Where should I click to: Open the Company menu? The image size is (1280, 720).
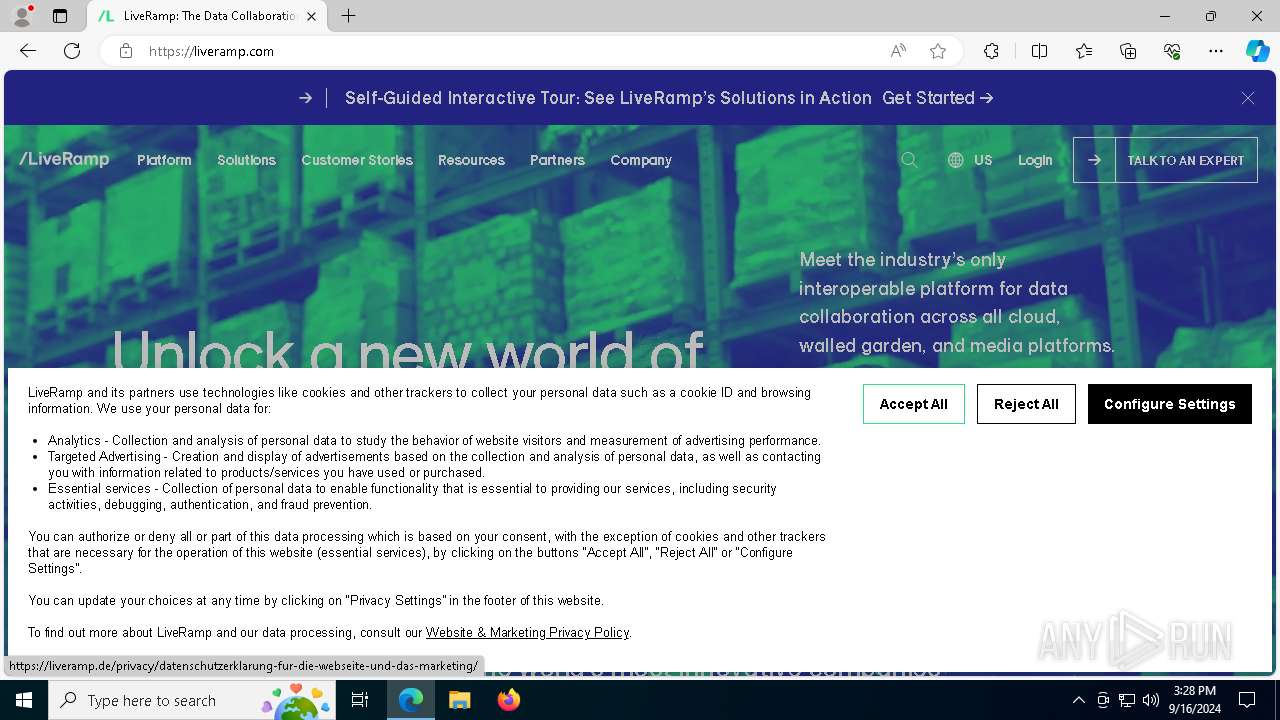pos(641,160)
